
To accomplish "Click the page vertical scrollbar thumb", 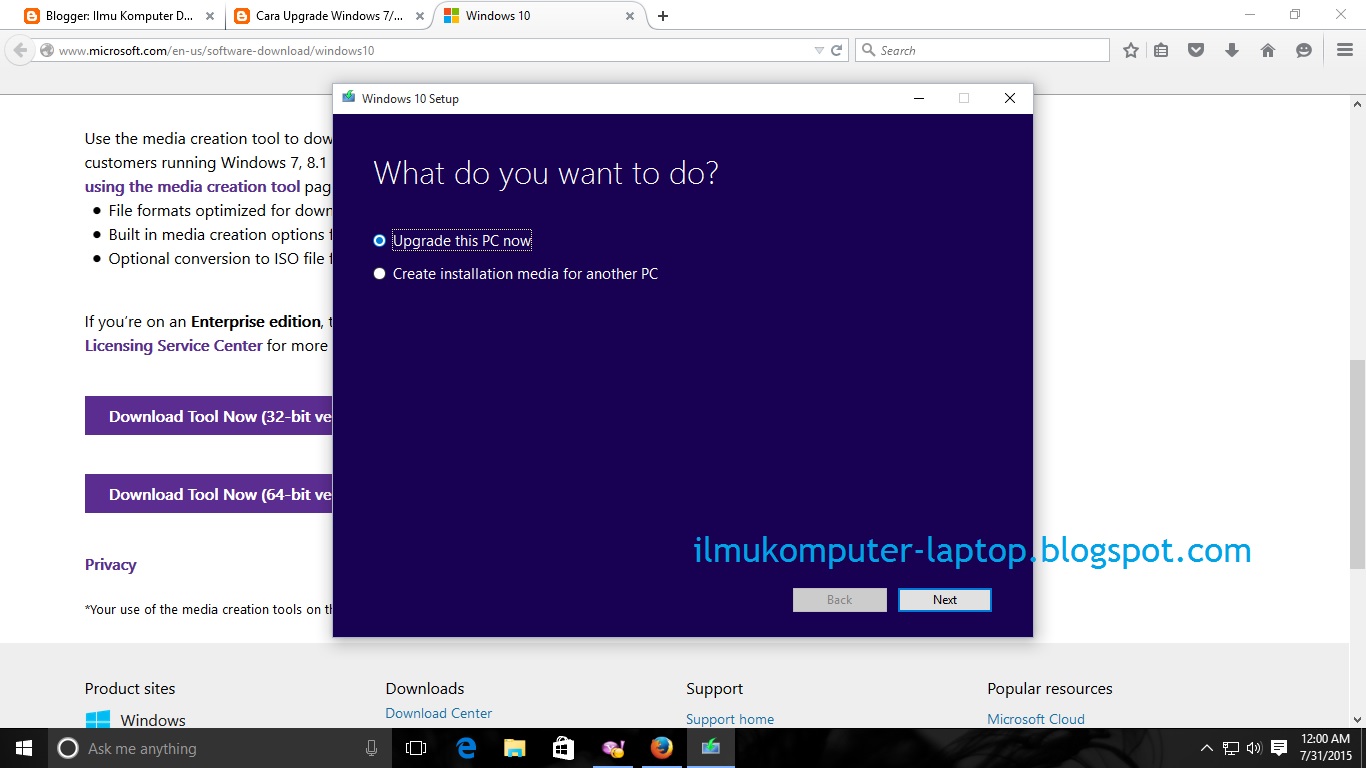I will (x=1357, y=464).
